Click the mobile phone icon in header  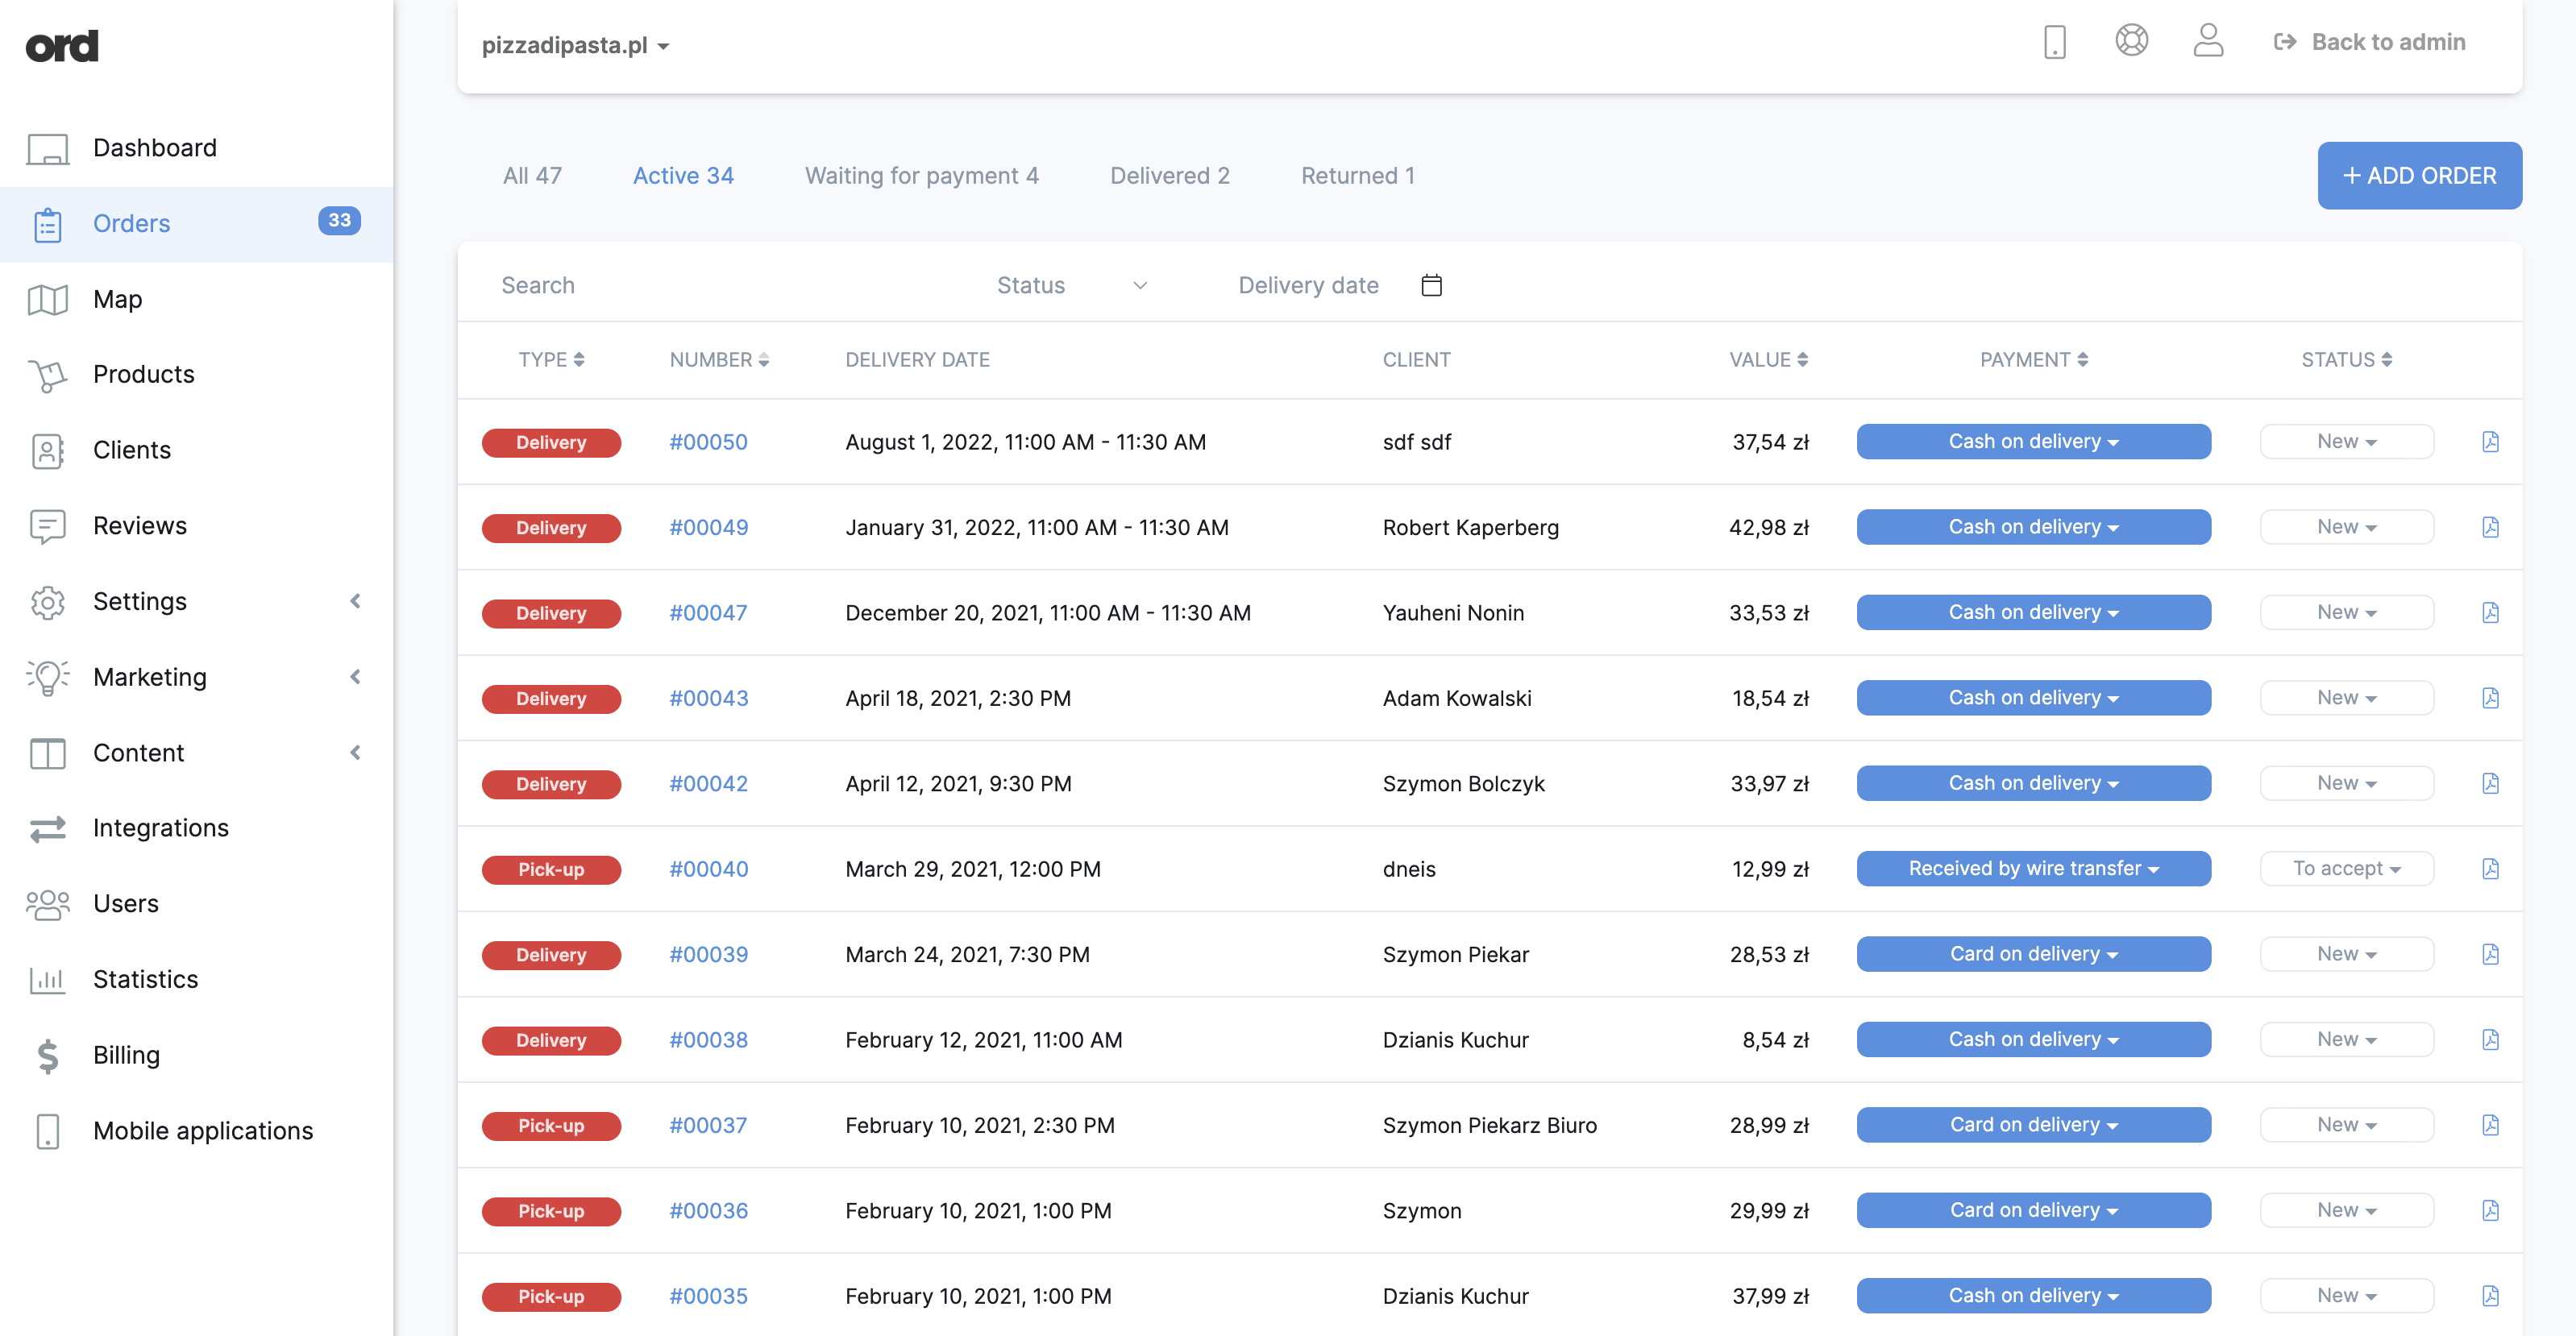coord(2054,42)
